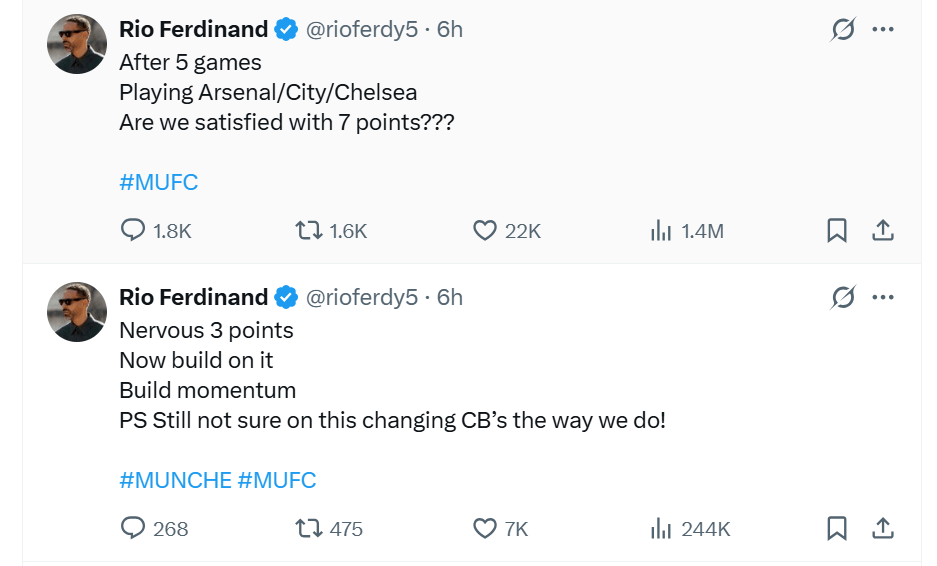Share the 'Nervous 3 points' tweet
Screen dimensions: 937x566
point(882,528)
